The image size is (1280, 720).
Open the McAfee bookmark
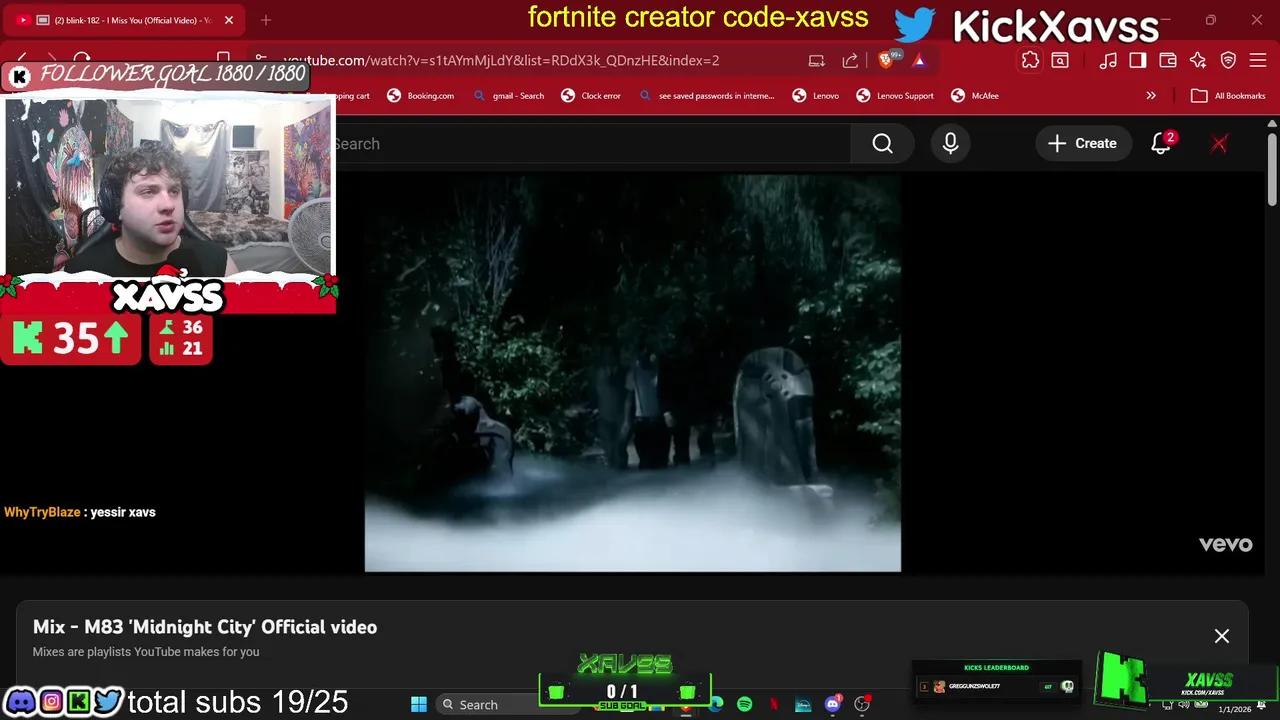[975, 96]
